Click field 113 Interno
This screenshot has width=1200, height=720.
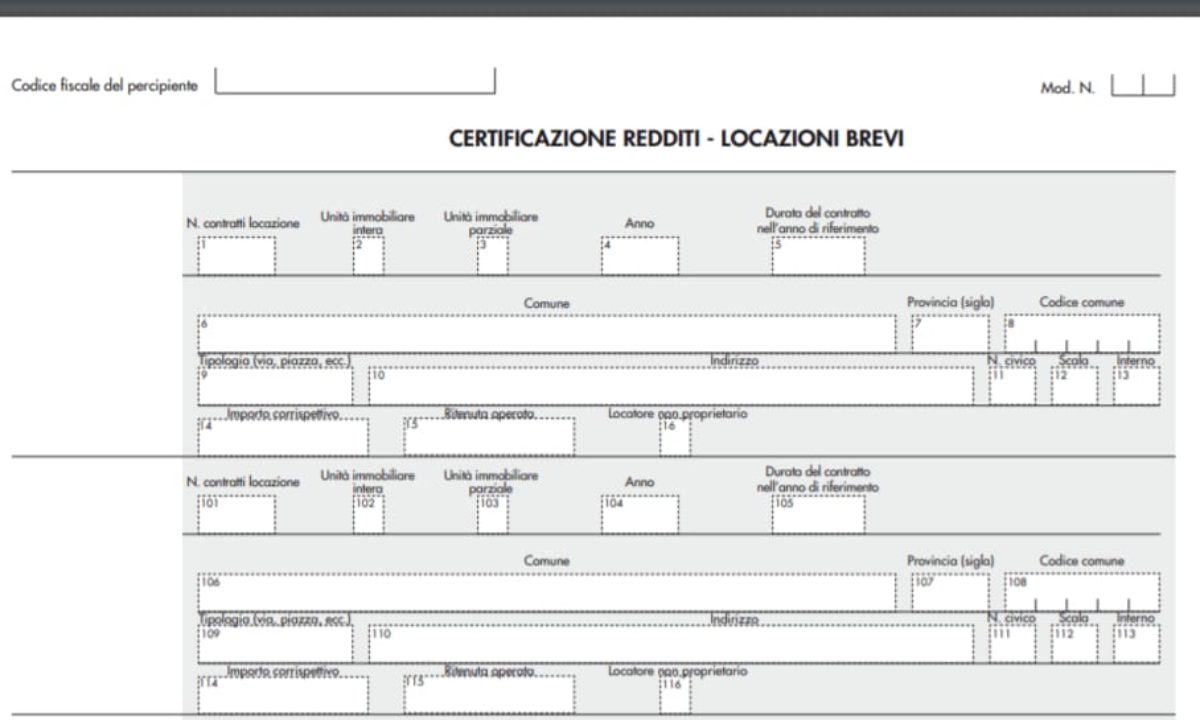pos(1136,643)
